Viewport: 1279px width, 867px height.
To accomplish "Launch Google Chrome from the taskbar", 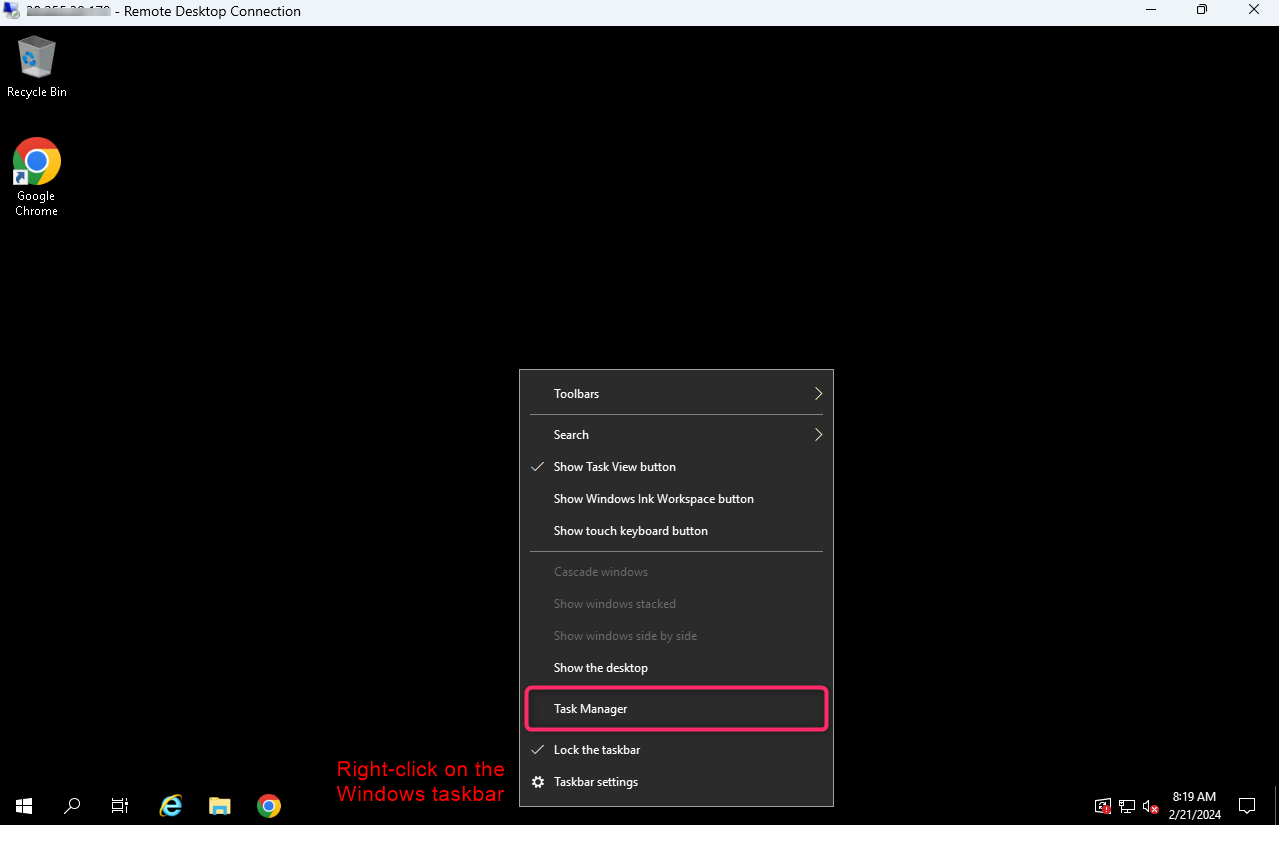I will [268, 805].
